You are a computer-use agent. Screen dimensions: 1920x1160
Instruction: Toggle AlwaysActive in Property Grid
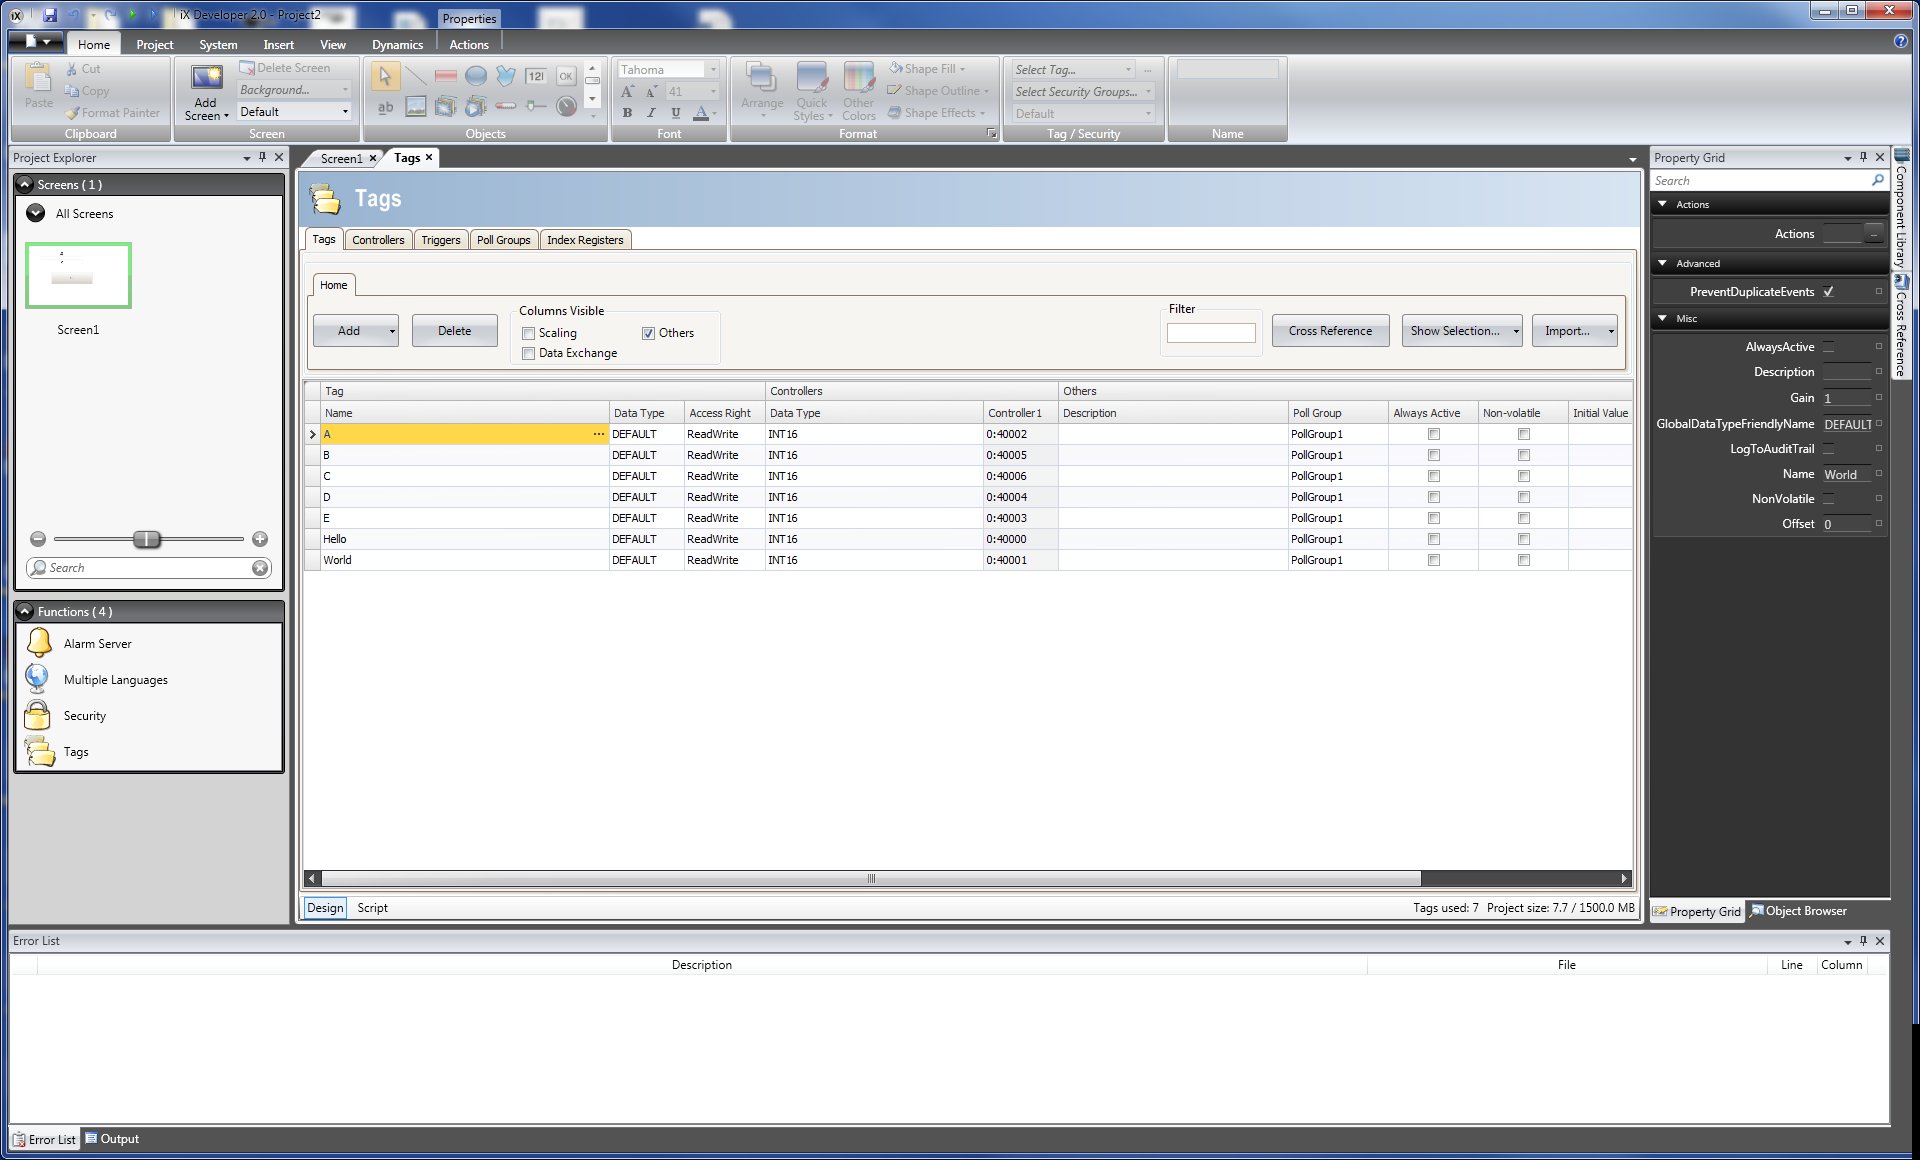pos(1828,347)
